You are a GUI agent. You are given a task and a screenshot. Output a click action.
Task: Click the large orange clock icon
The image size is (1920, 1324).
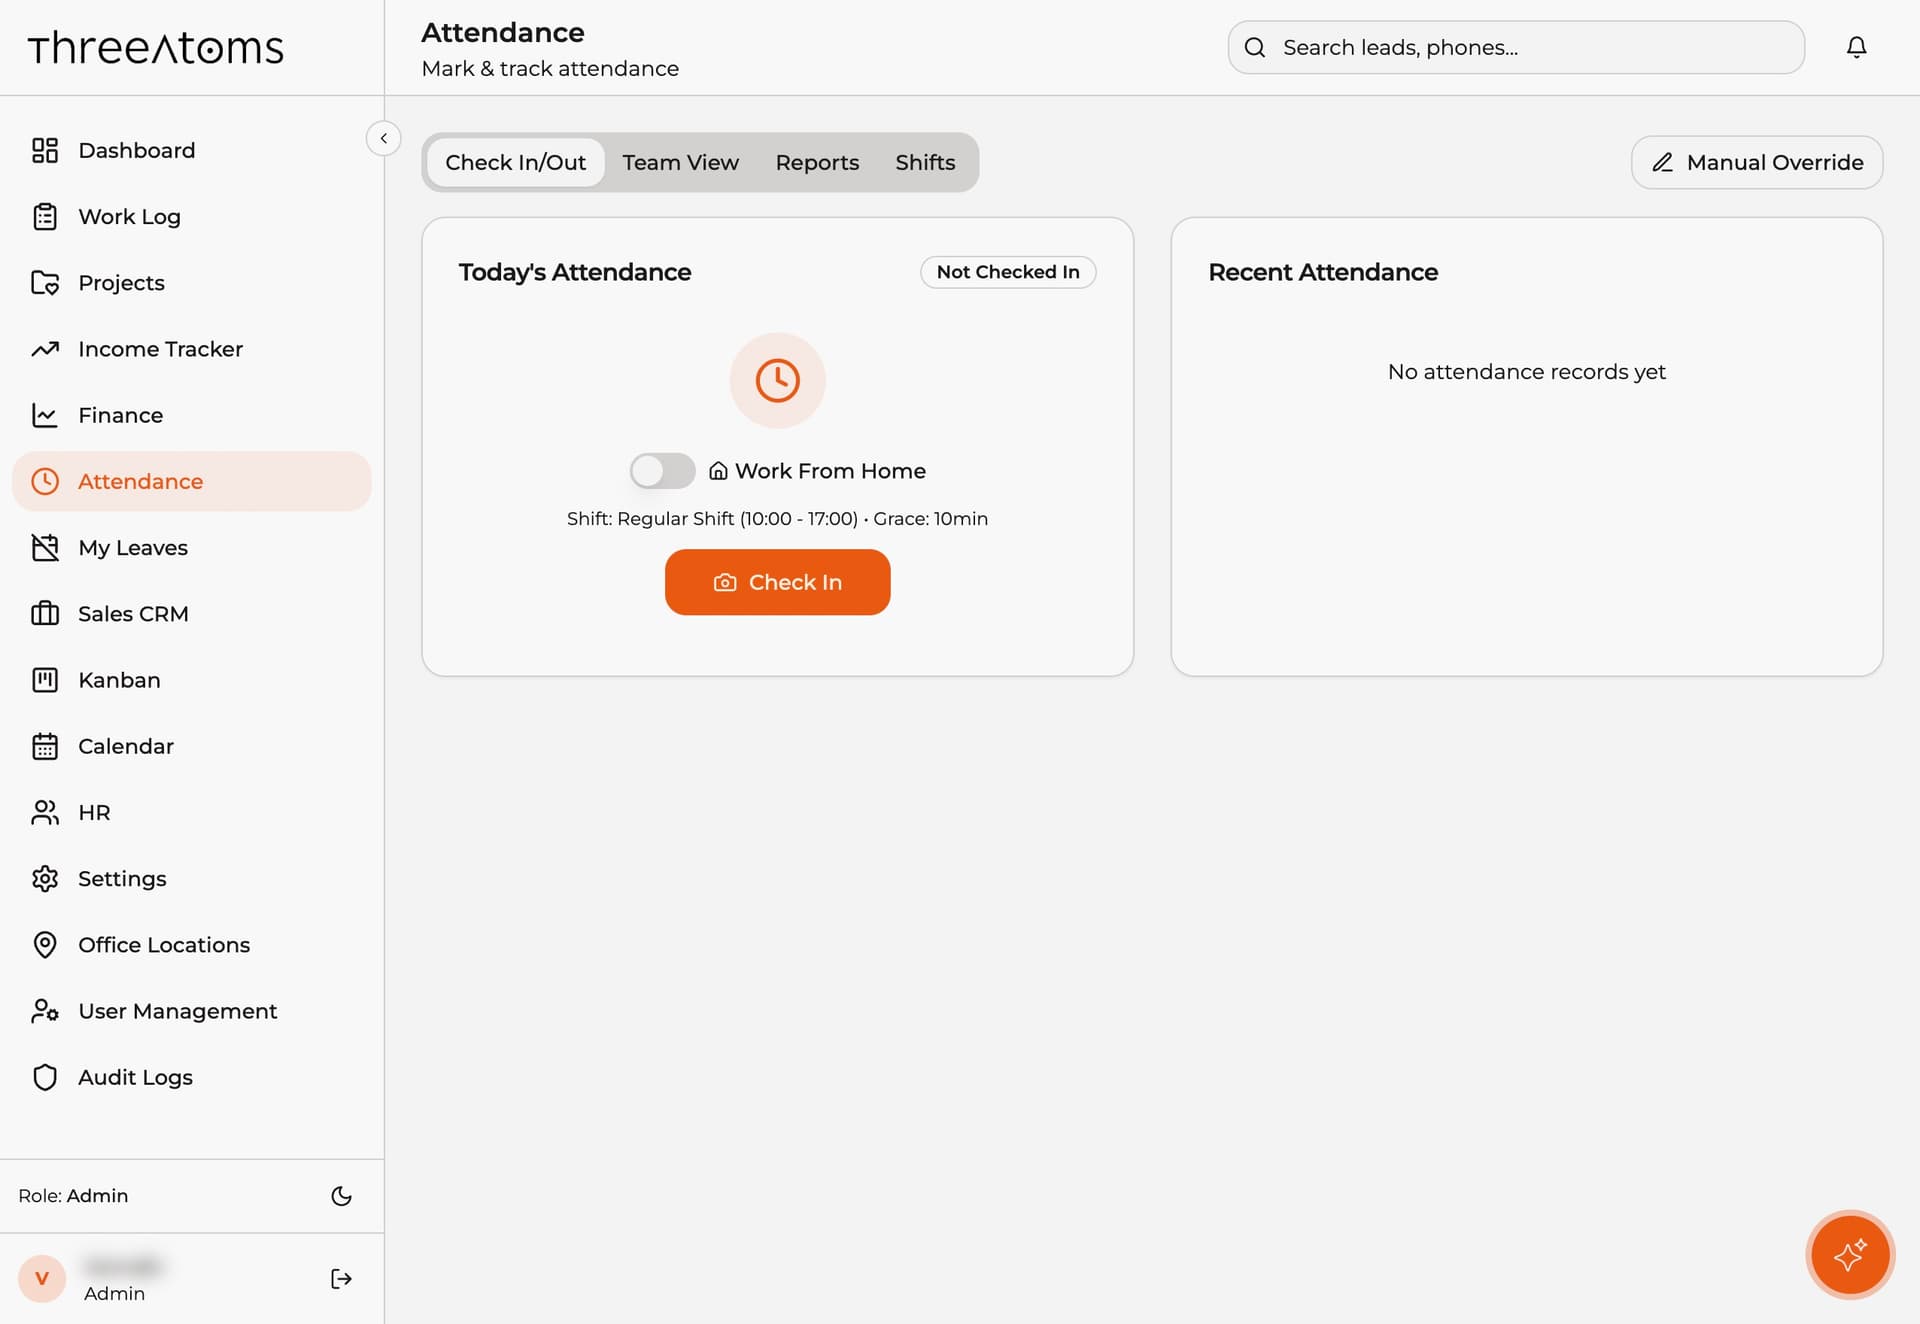[x=777, y=381]
